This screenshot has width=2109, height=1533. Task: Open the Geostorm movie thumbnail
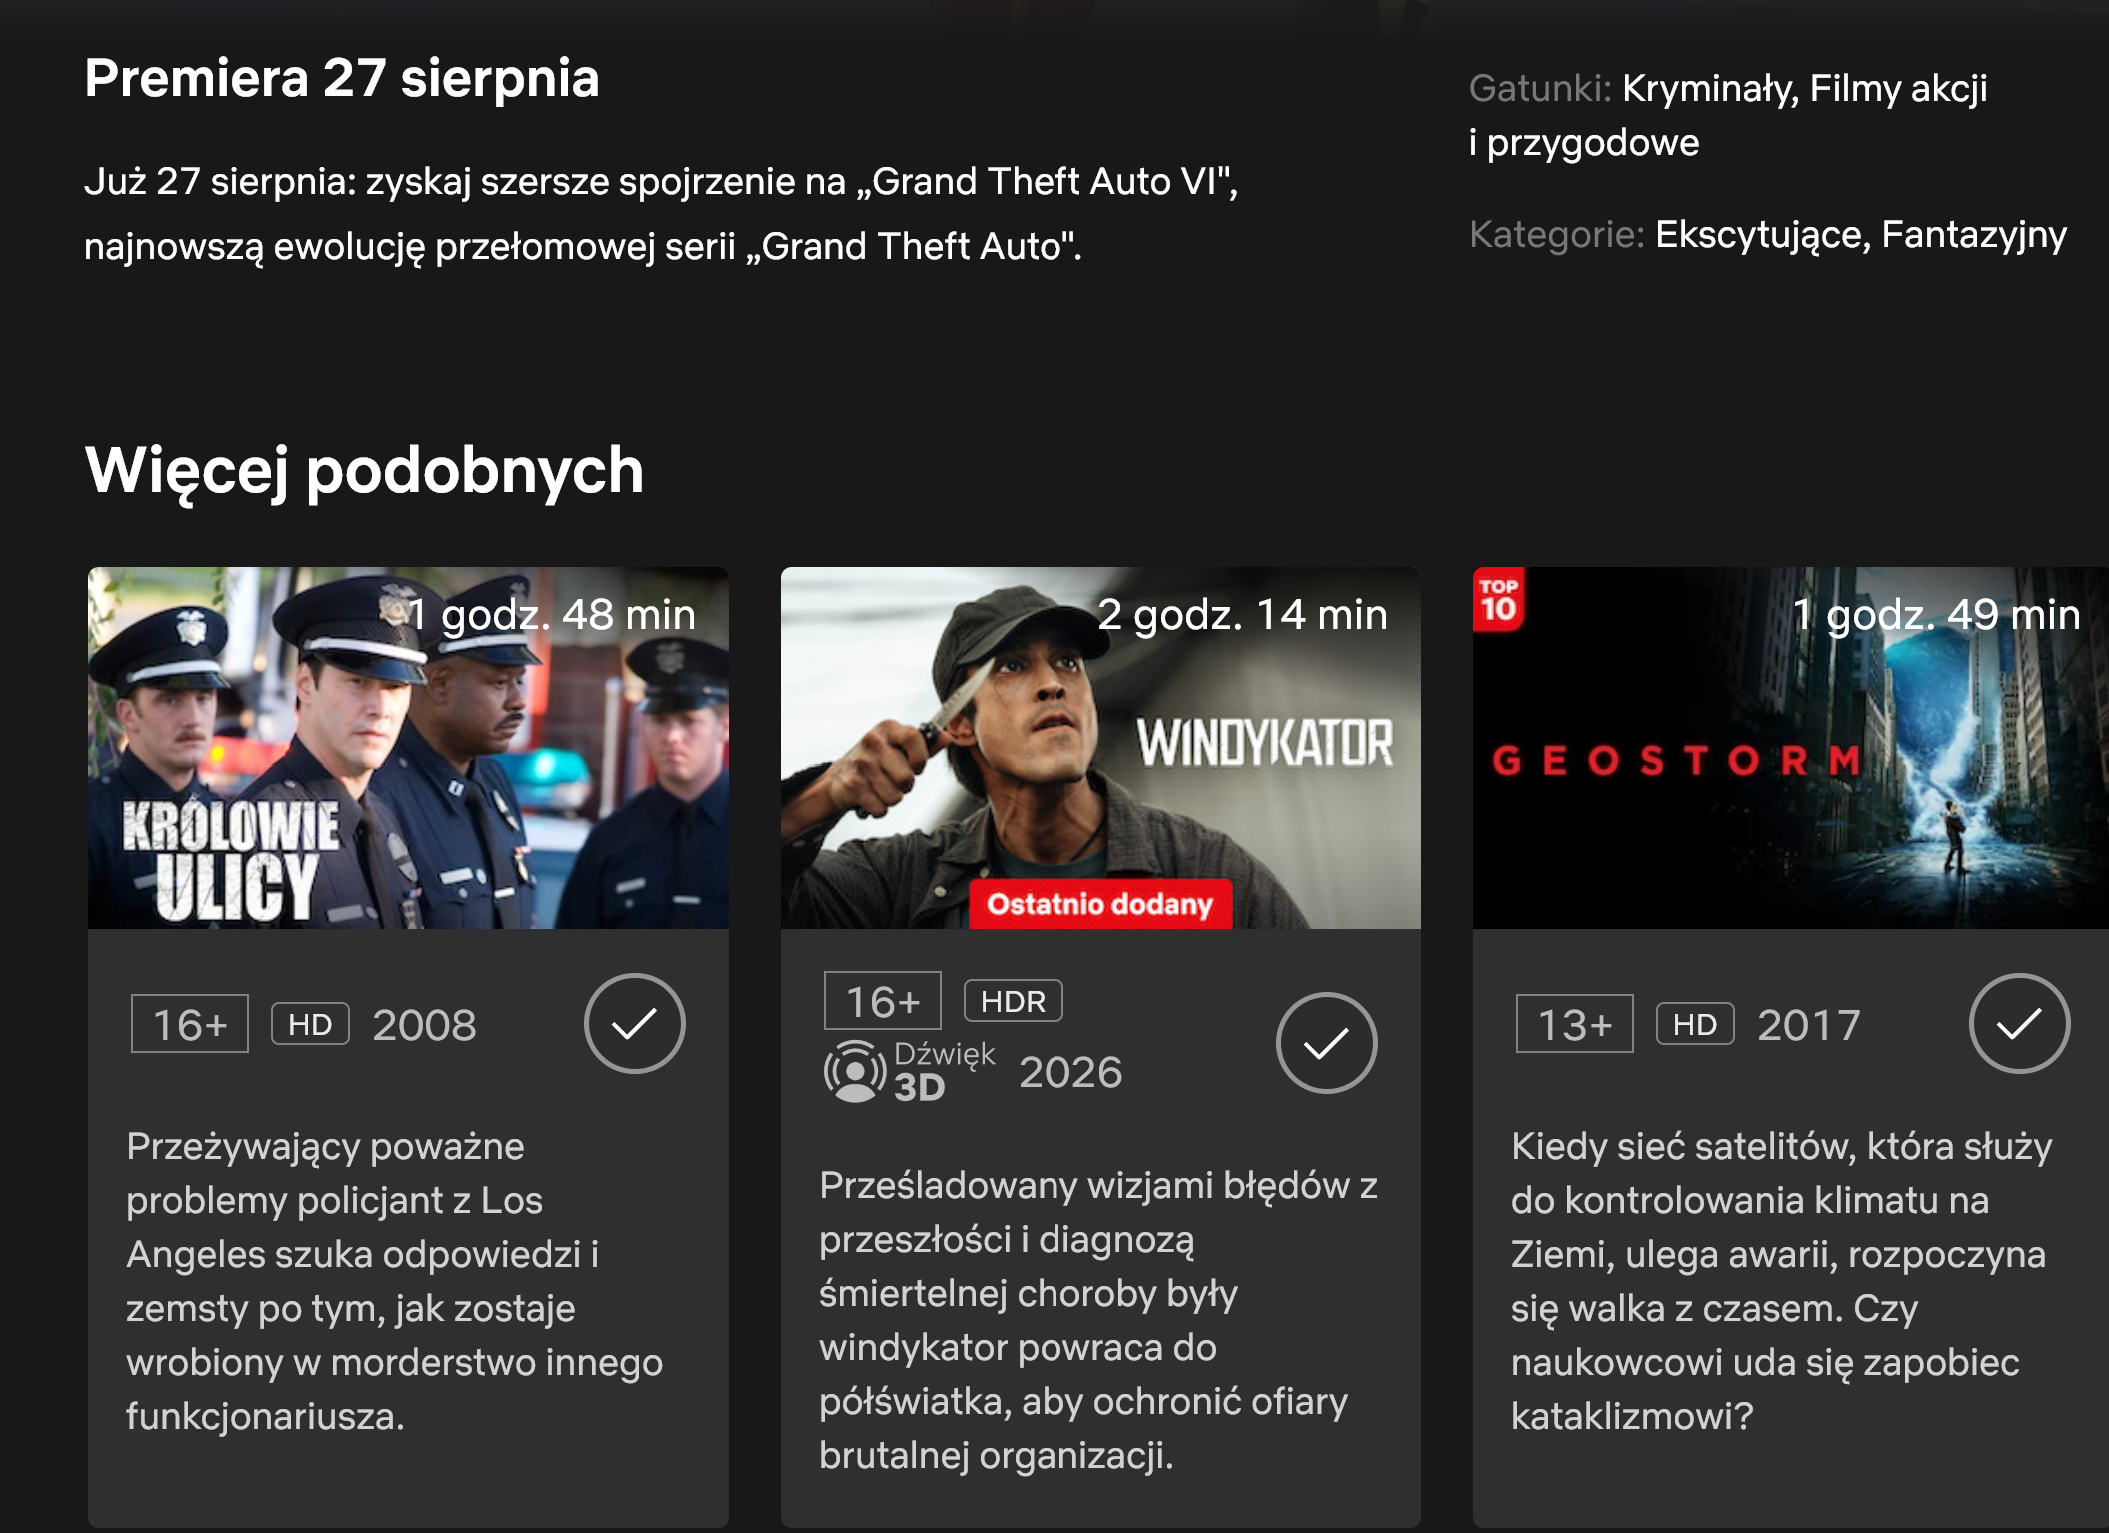(1791, 748)
